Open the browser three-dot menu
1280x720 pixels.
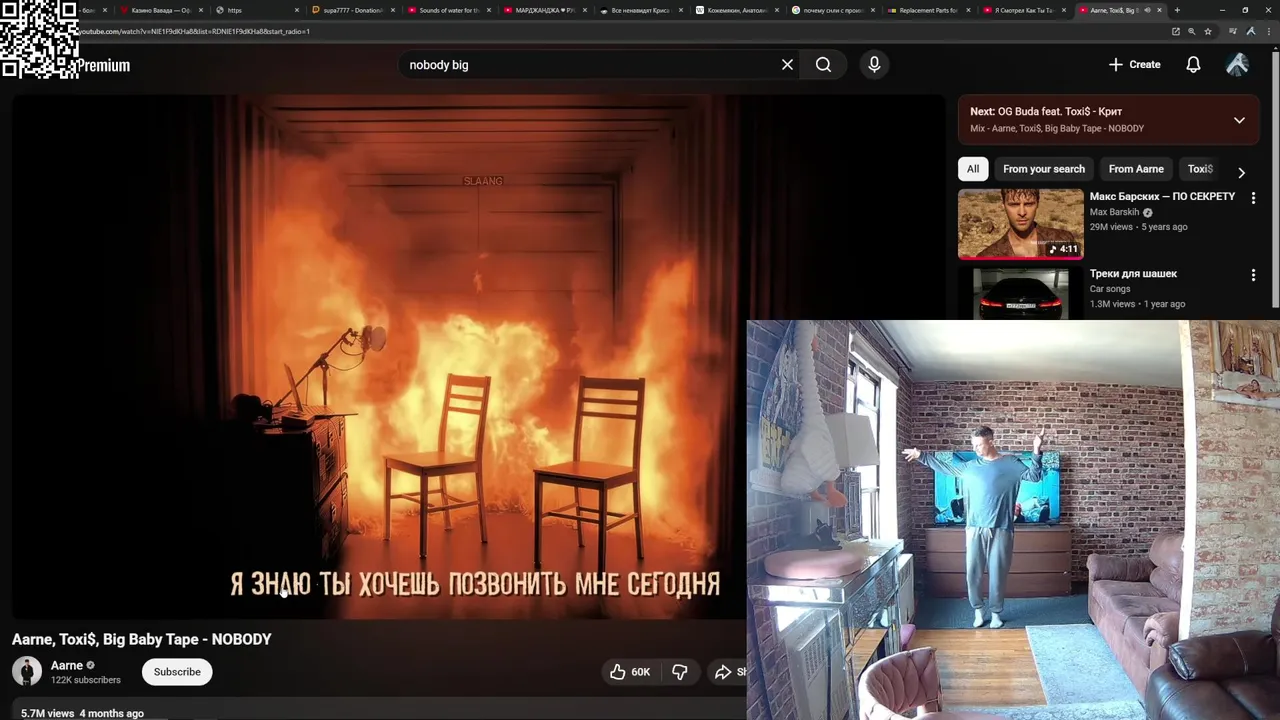(x=1268, y=31)
